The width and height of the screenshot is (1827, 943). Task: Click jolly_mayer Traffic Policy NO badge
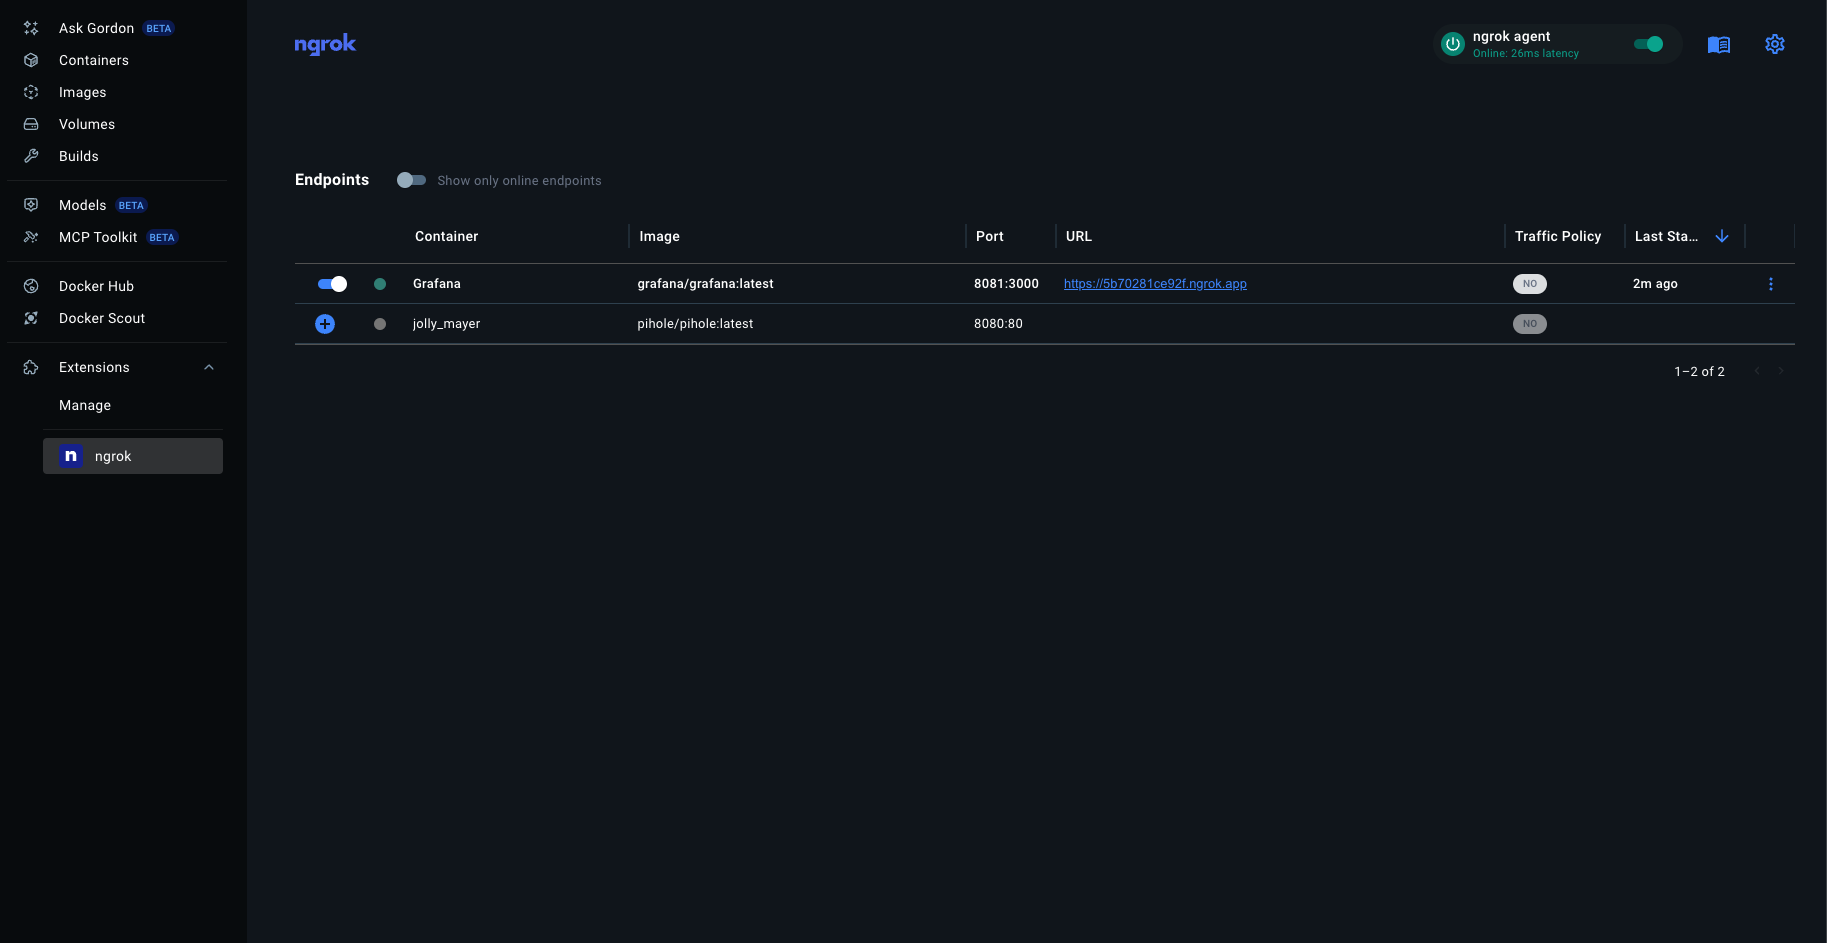click(1530, 324)
